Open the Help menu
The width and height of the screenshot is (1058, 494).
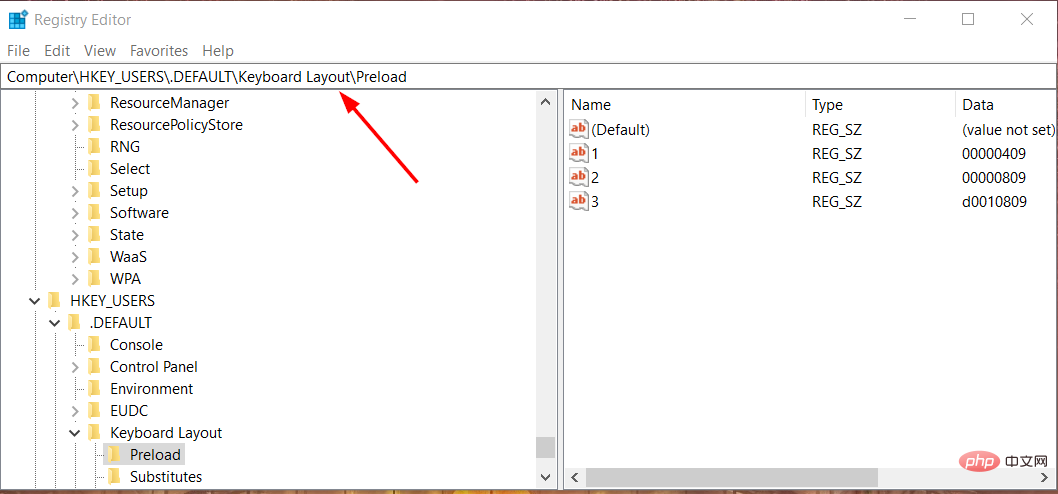click(x=218, y=51)
